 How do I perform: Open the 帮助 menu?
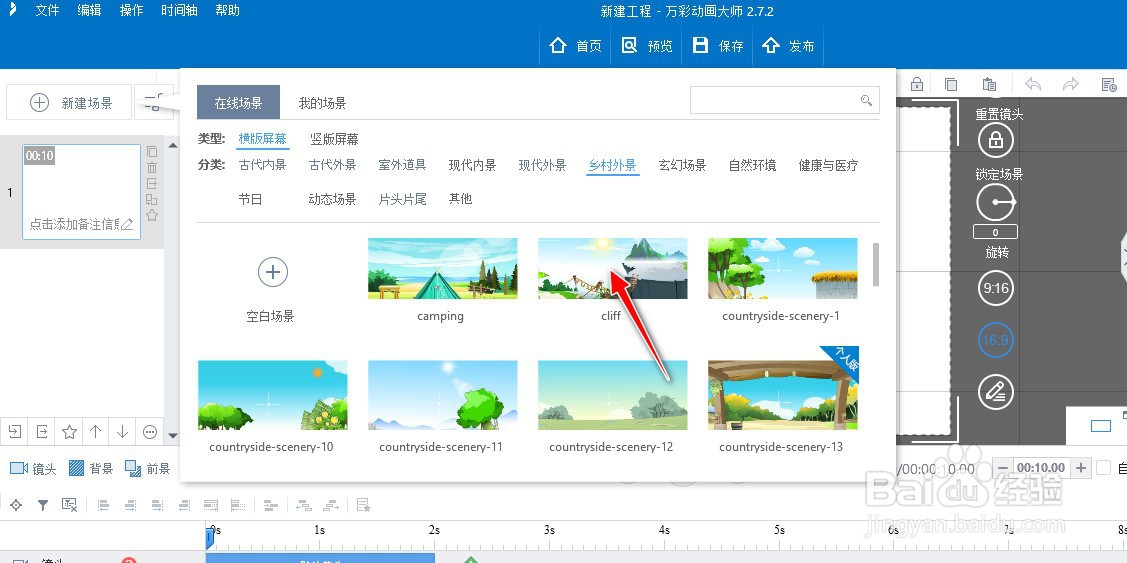click(x=227, y=11)
